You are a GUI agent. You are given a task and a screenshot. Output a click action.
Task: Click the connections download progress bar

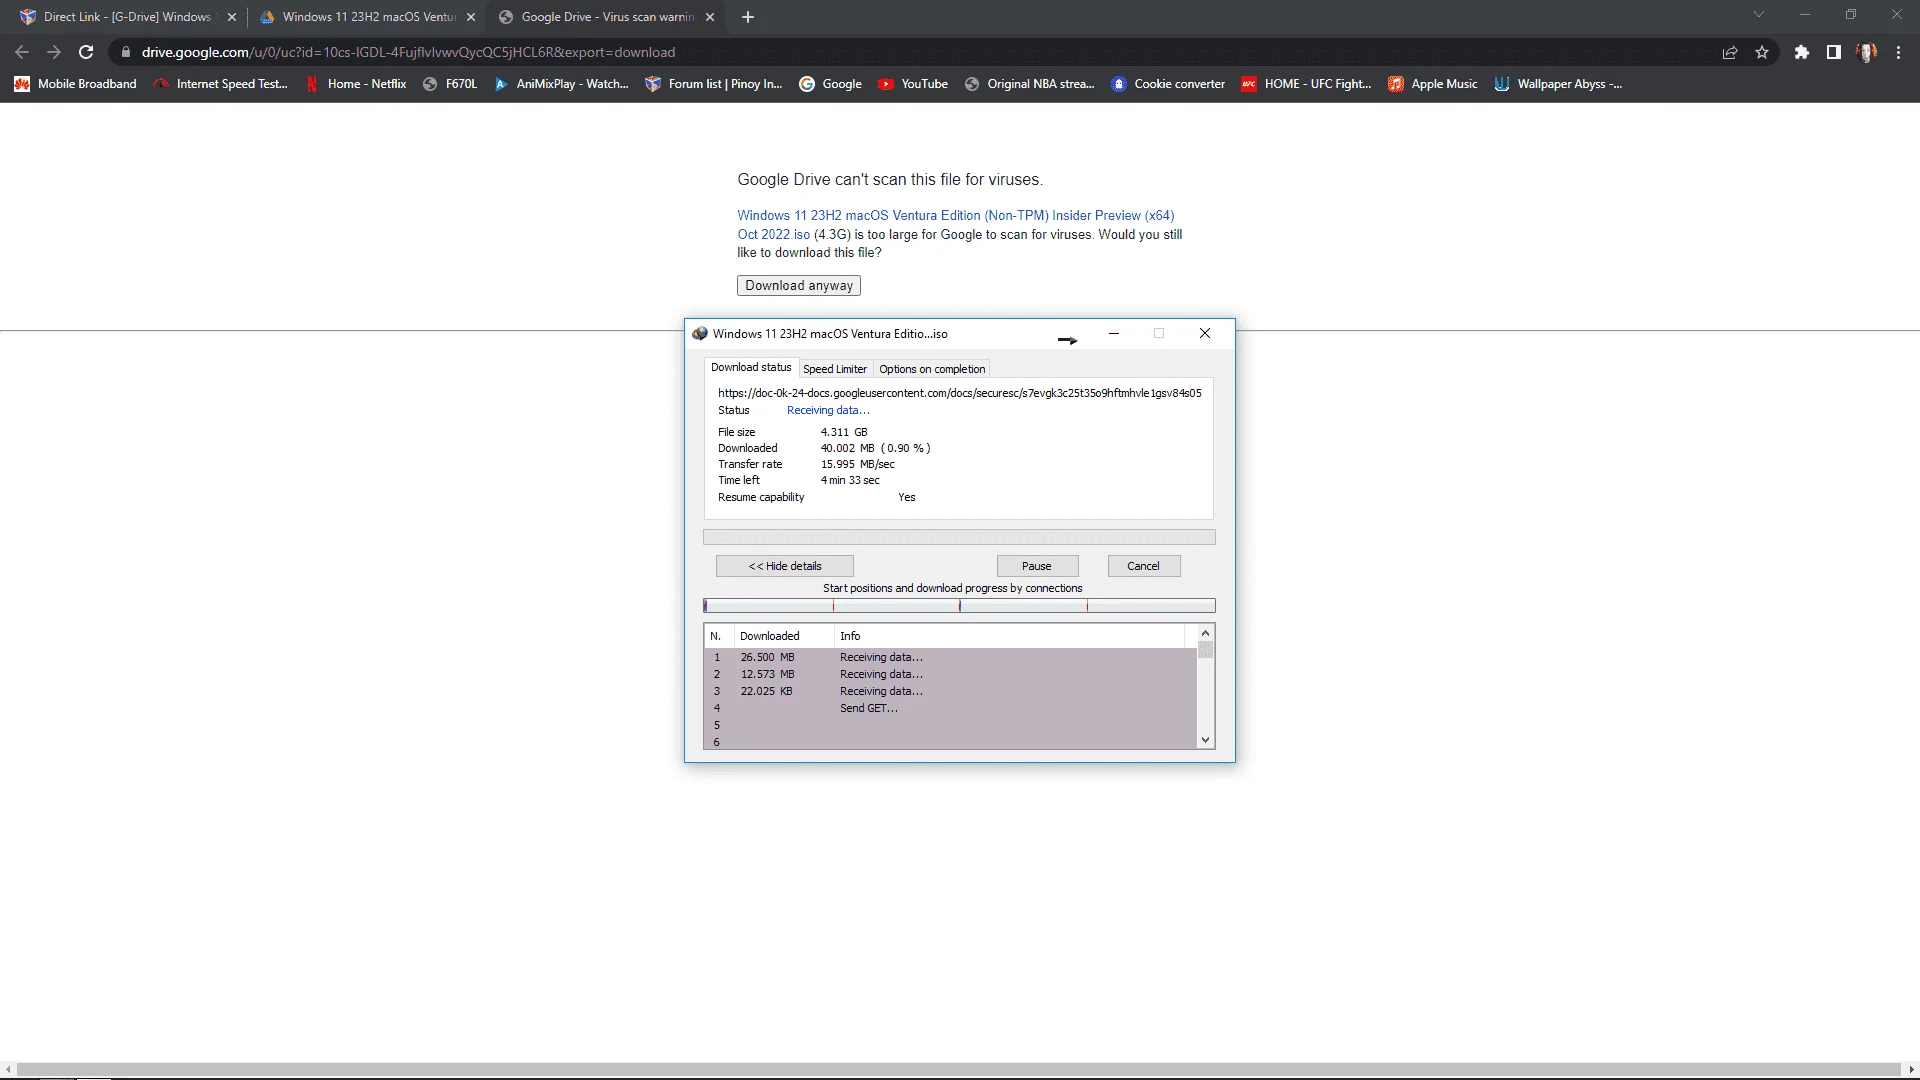[x=959, y=606]
